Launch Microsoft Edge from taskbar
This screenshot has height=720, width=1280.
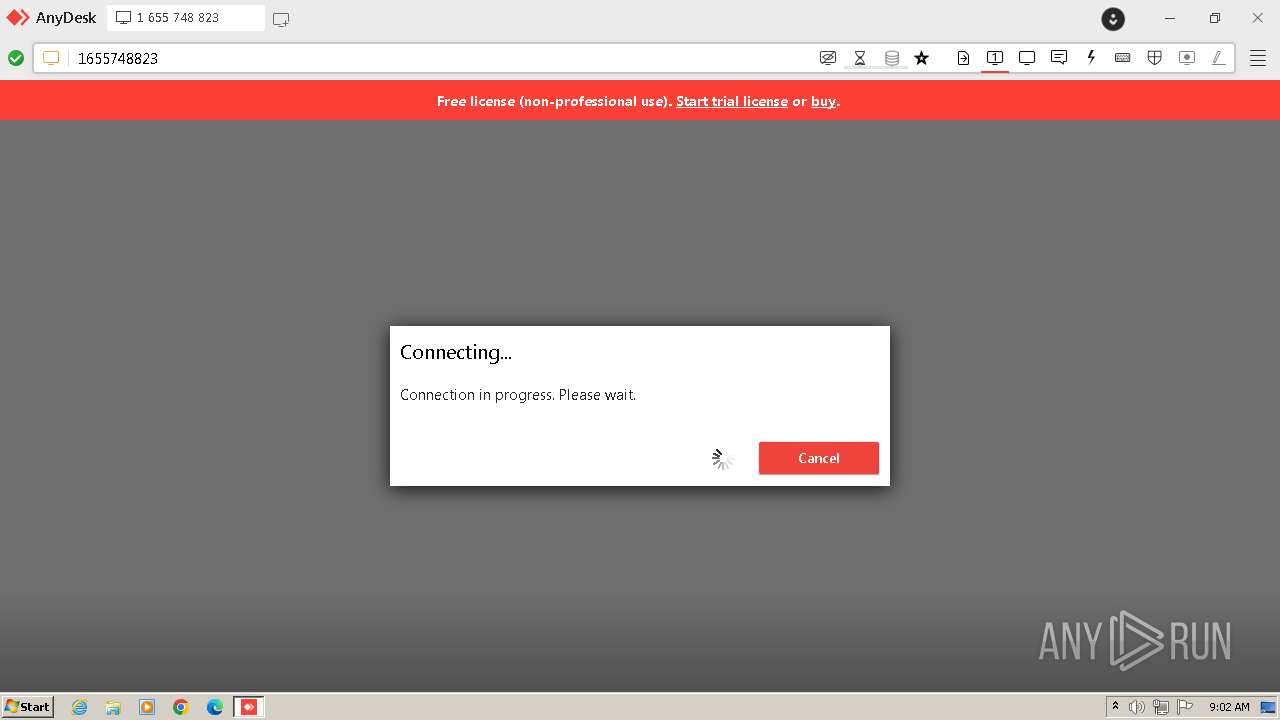tap(215, 707)
